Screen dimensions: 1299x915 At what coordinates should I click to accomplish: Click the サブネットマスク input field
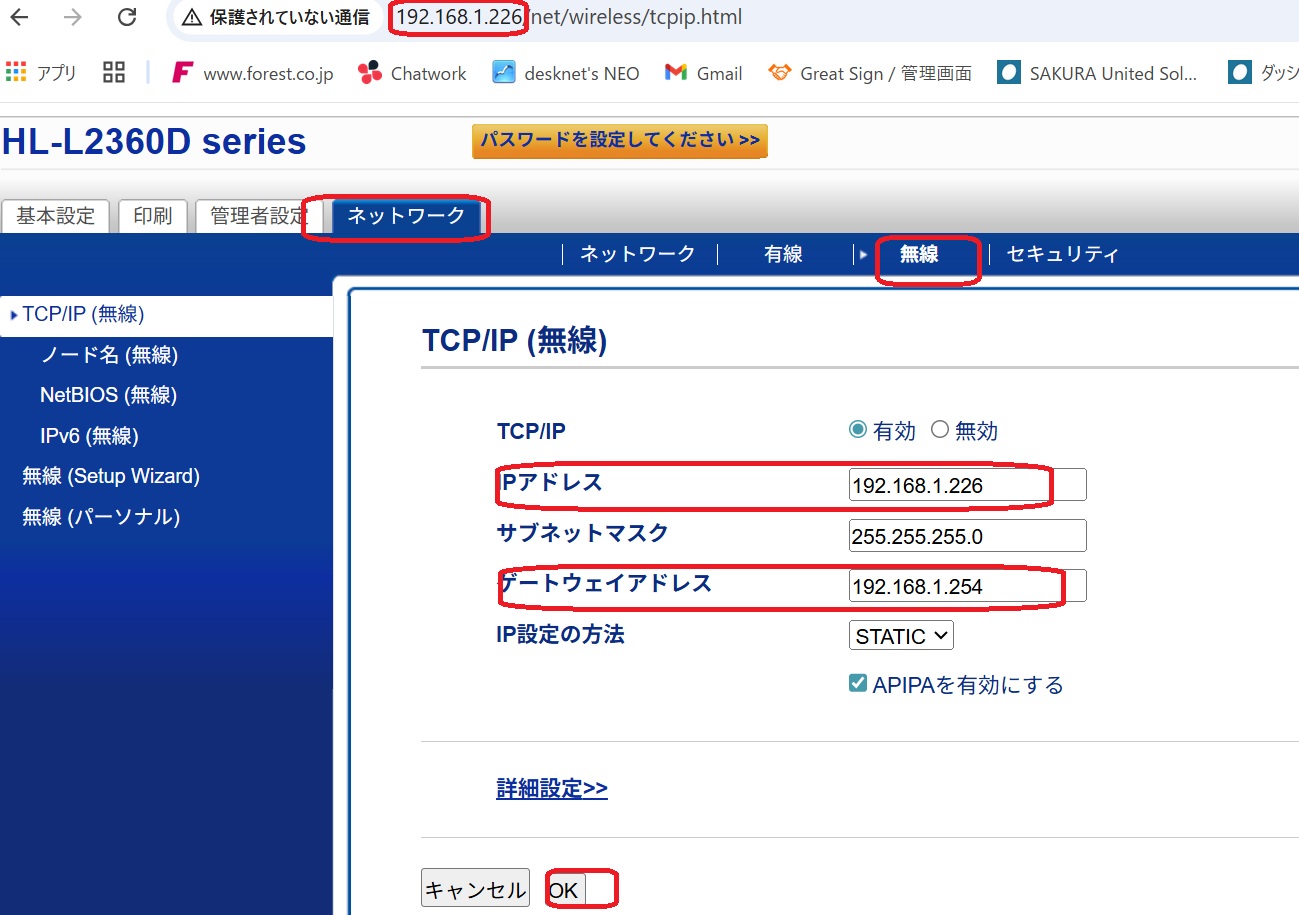coord(966,536)
